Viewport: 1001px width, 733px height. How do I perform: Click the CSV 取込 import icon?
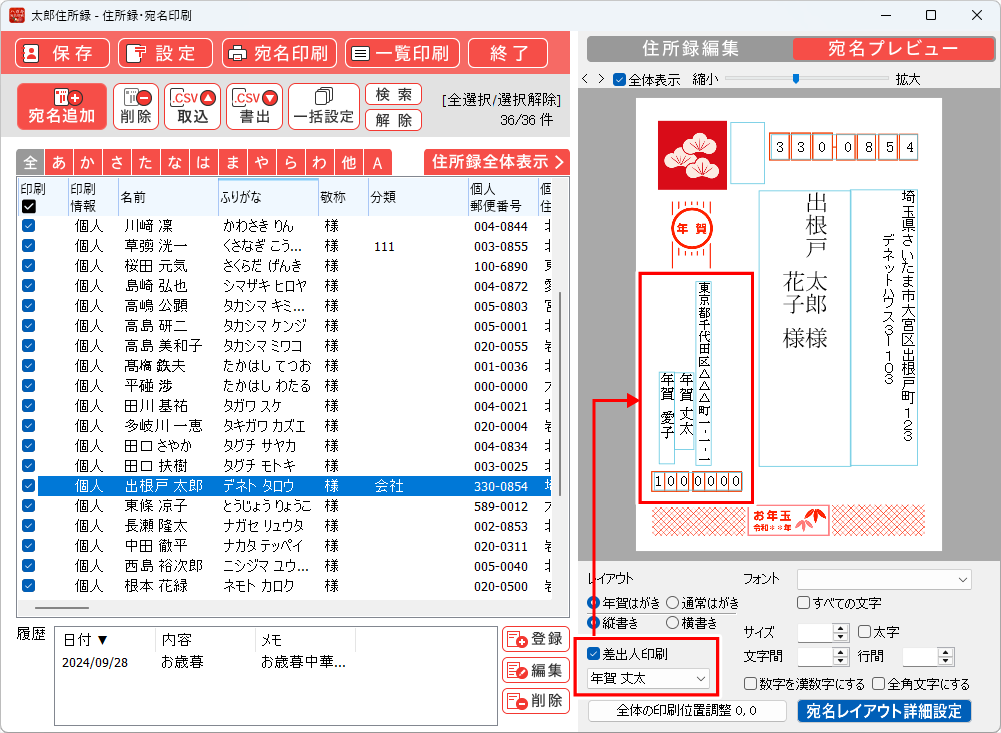(193, 106)
